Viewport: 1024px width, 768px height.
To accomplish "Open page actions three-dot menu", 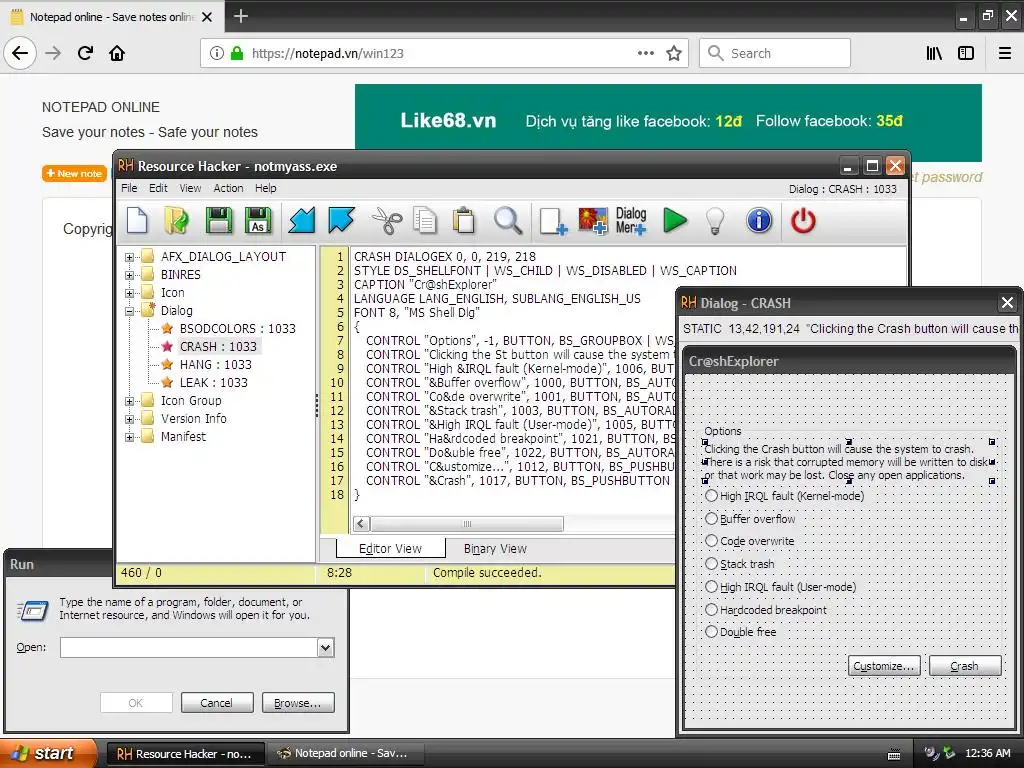I will [646, 53].
